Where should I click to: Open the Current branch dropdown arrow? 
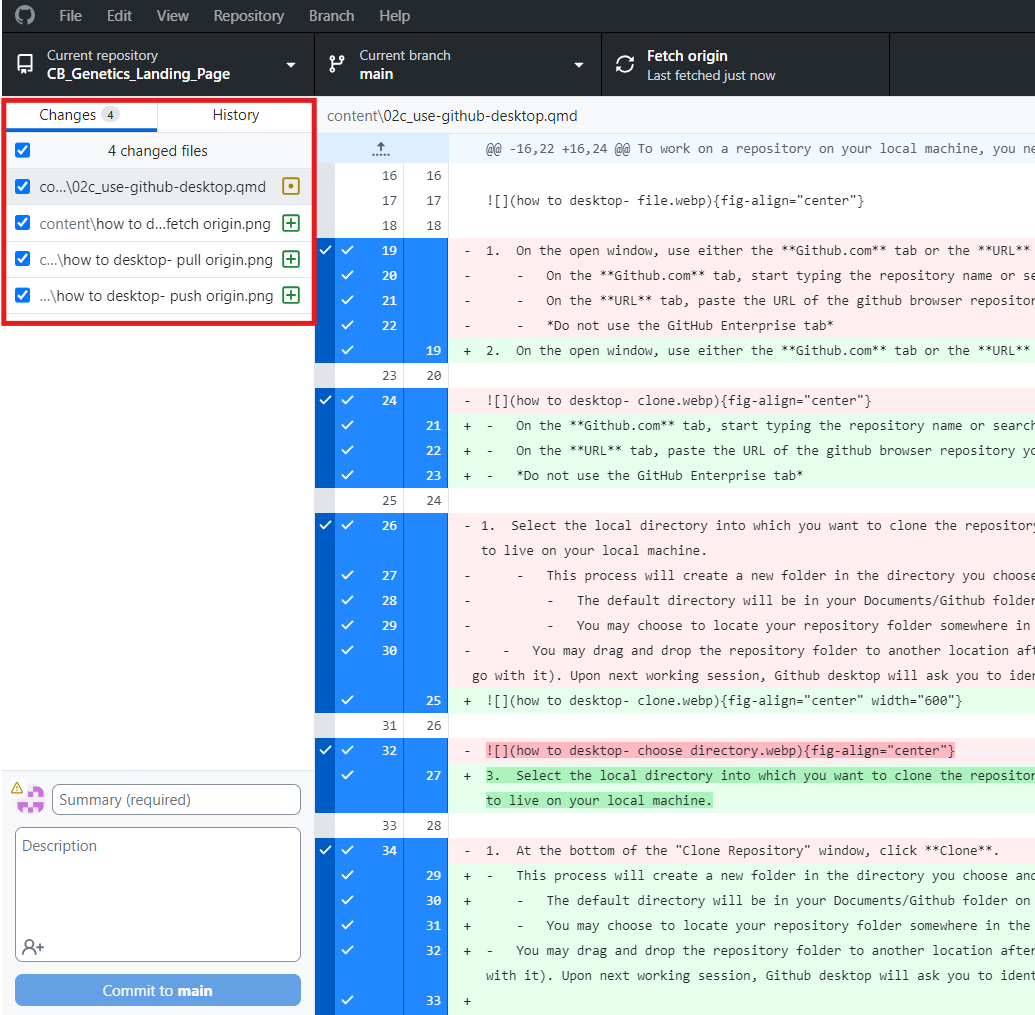579,65
